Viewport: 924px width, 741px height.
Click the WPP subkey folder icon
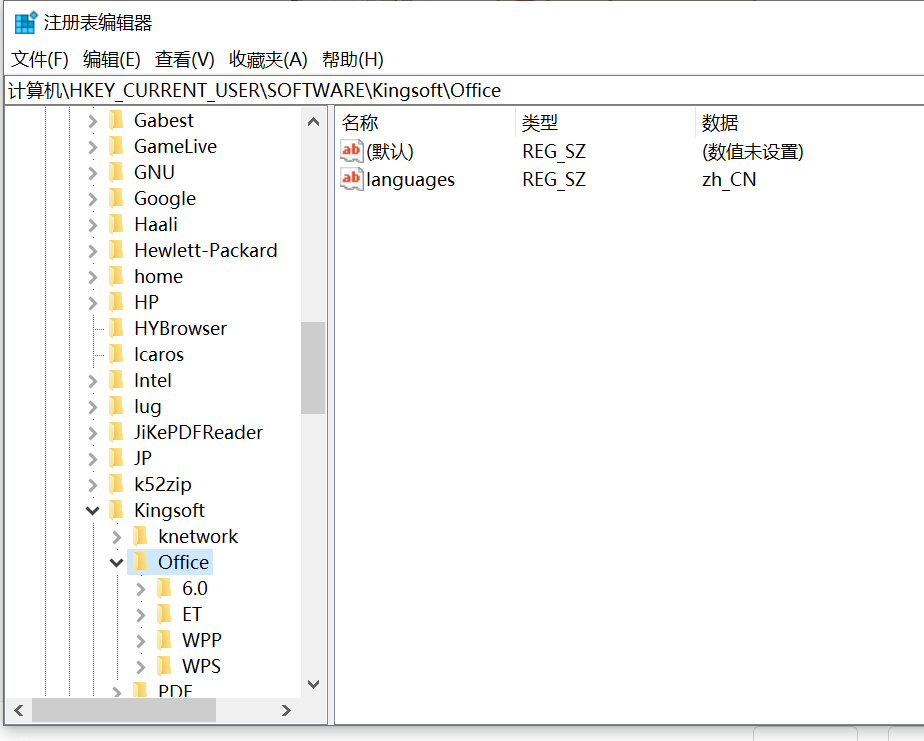point(165,640)
